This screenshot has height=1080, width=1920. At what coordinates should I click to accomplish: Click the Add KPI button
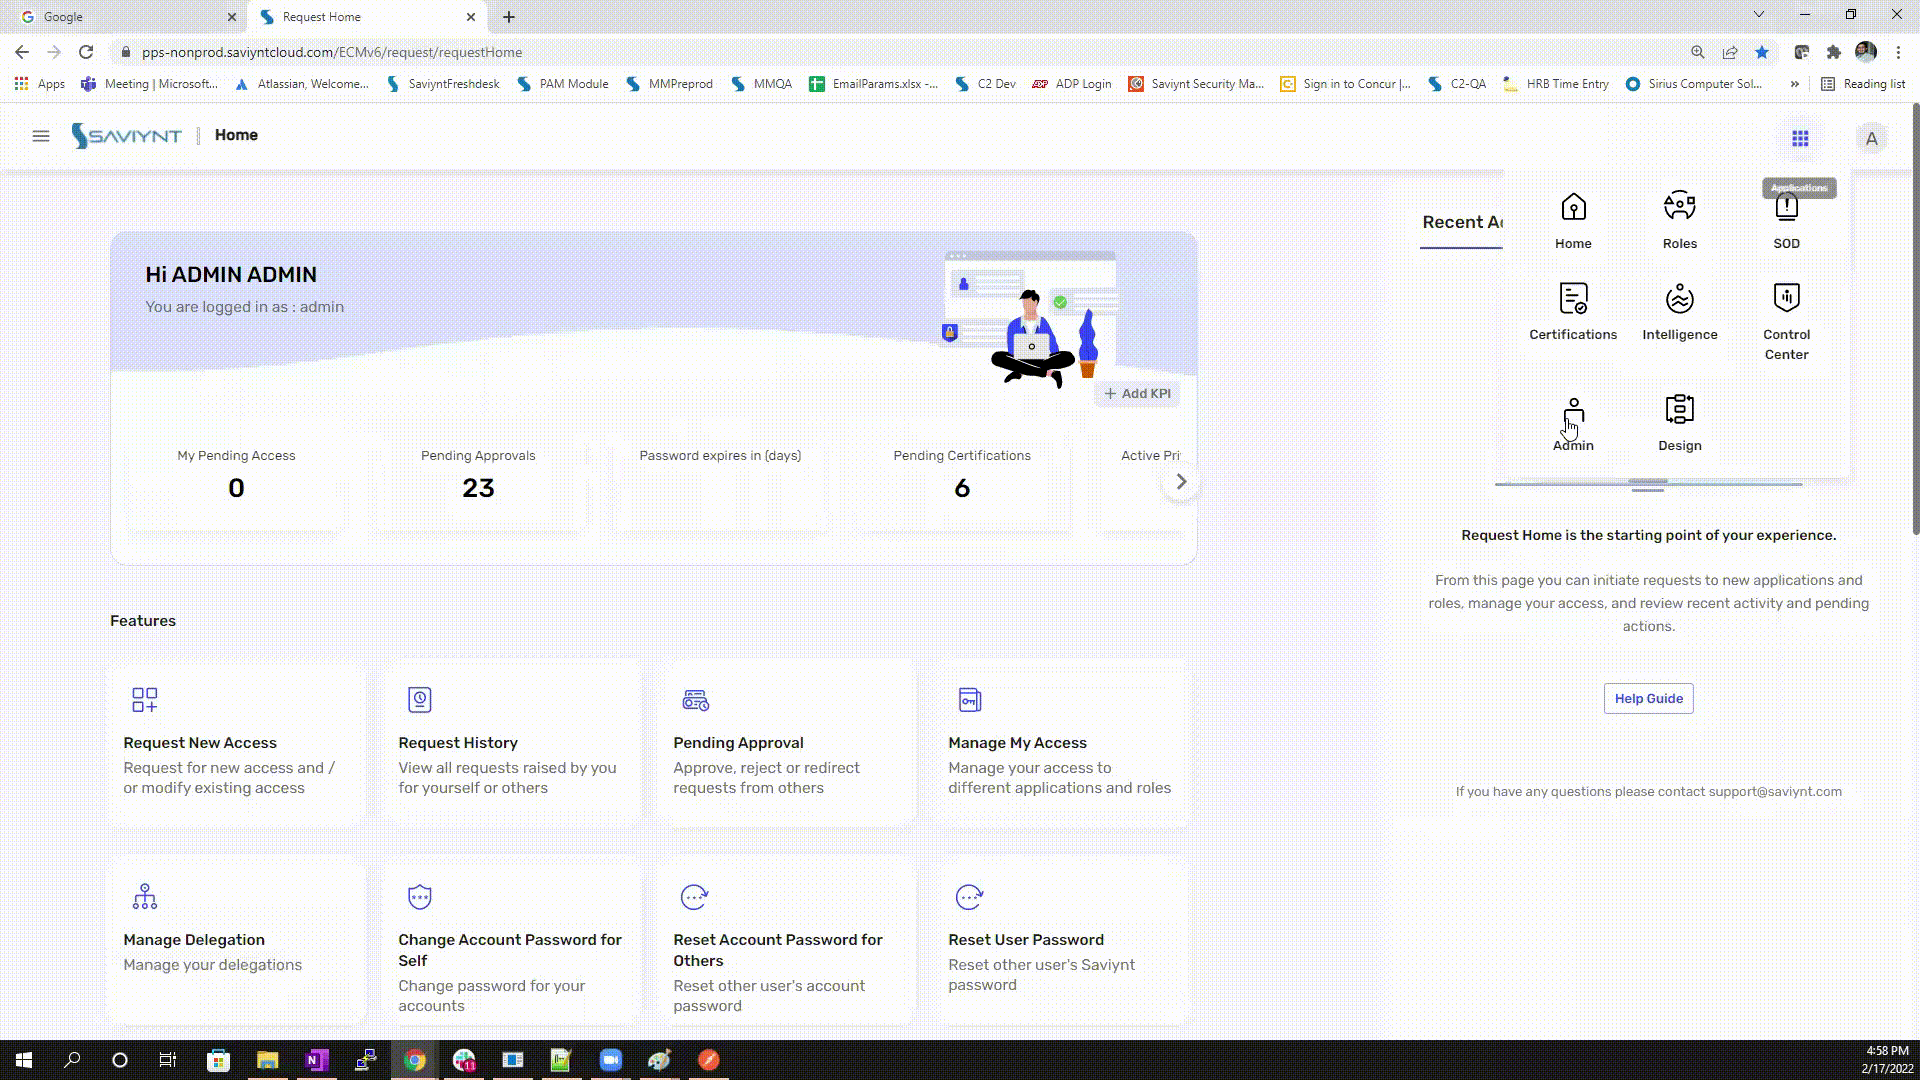1137,393
